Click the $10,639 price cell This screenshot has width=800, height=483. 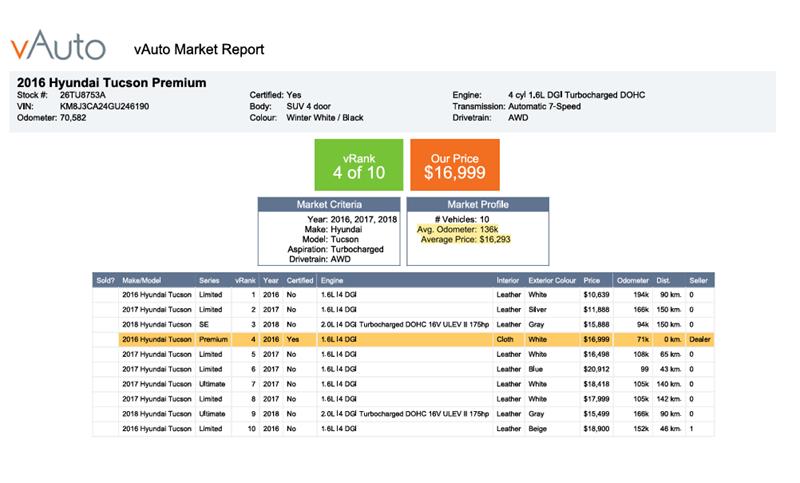596,295
